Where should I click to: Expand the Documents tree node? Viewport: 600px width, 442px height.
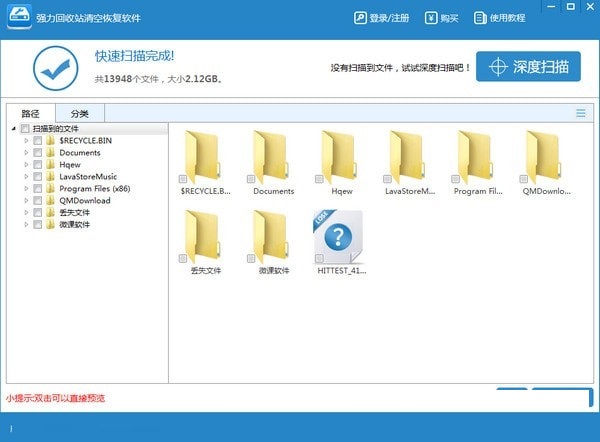26,152
